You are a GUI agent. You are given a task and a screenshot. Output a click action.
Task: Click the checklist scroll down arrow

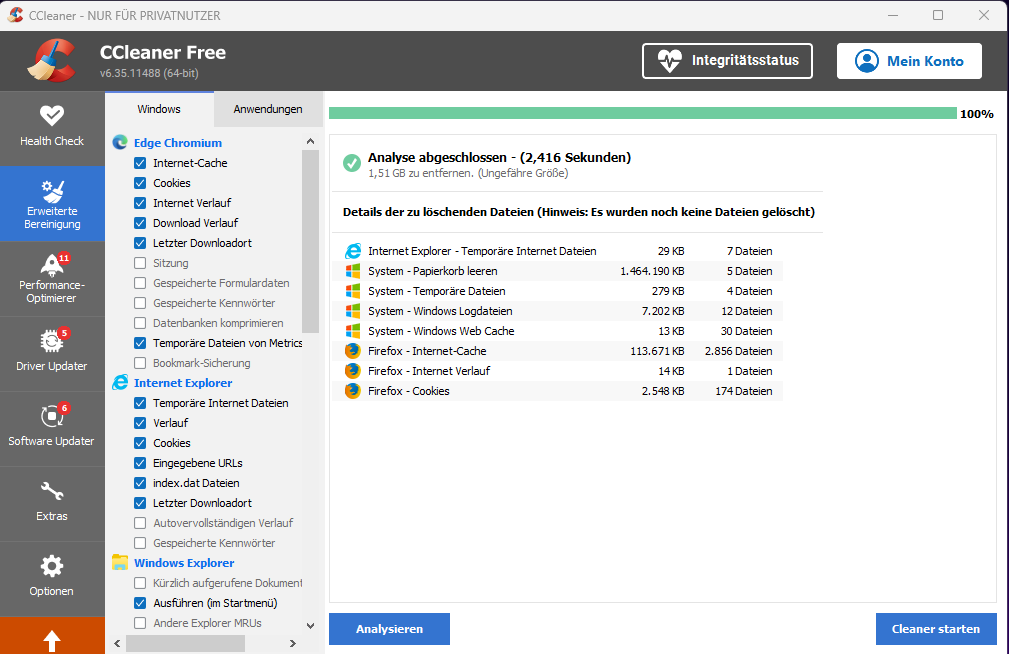coord(311,625)
